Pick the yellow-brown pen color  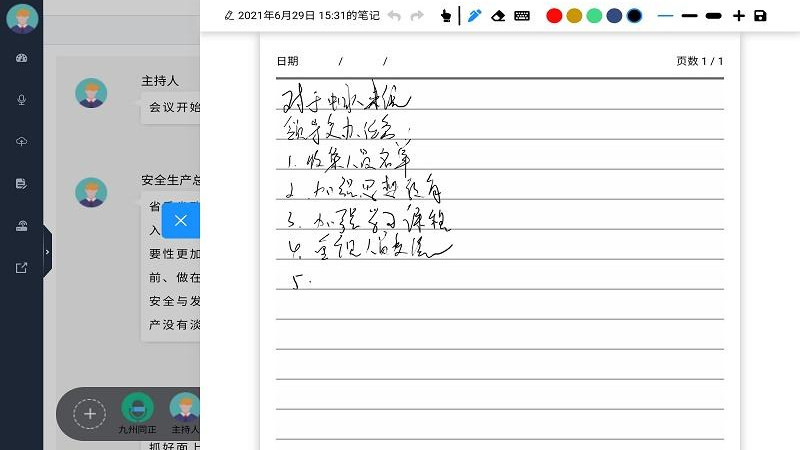click(574, 16)
